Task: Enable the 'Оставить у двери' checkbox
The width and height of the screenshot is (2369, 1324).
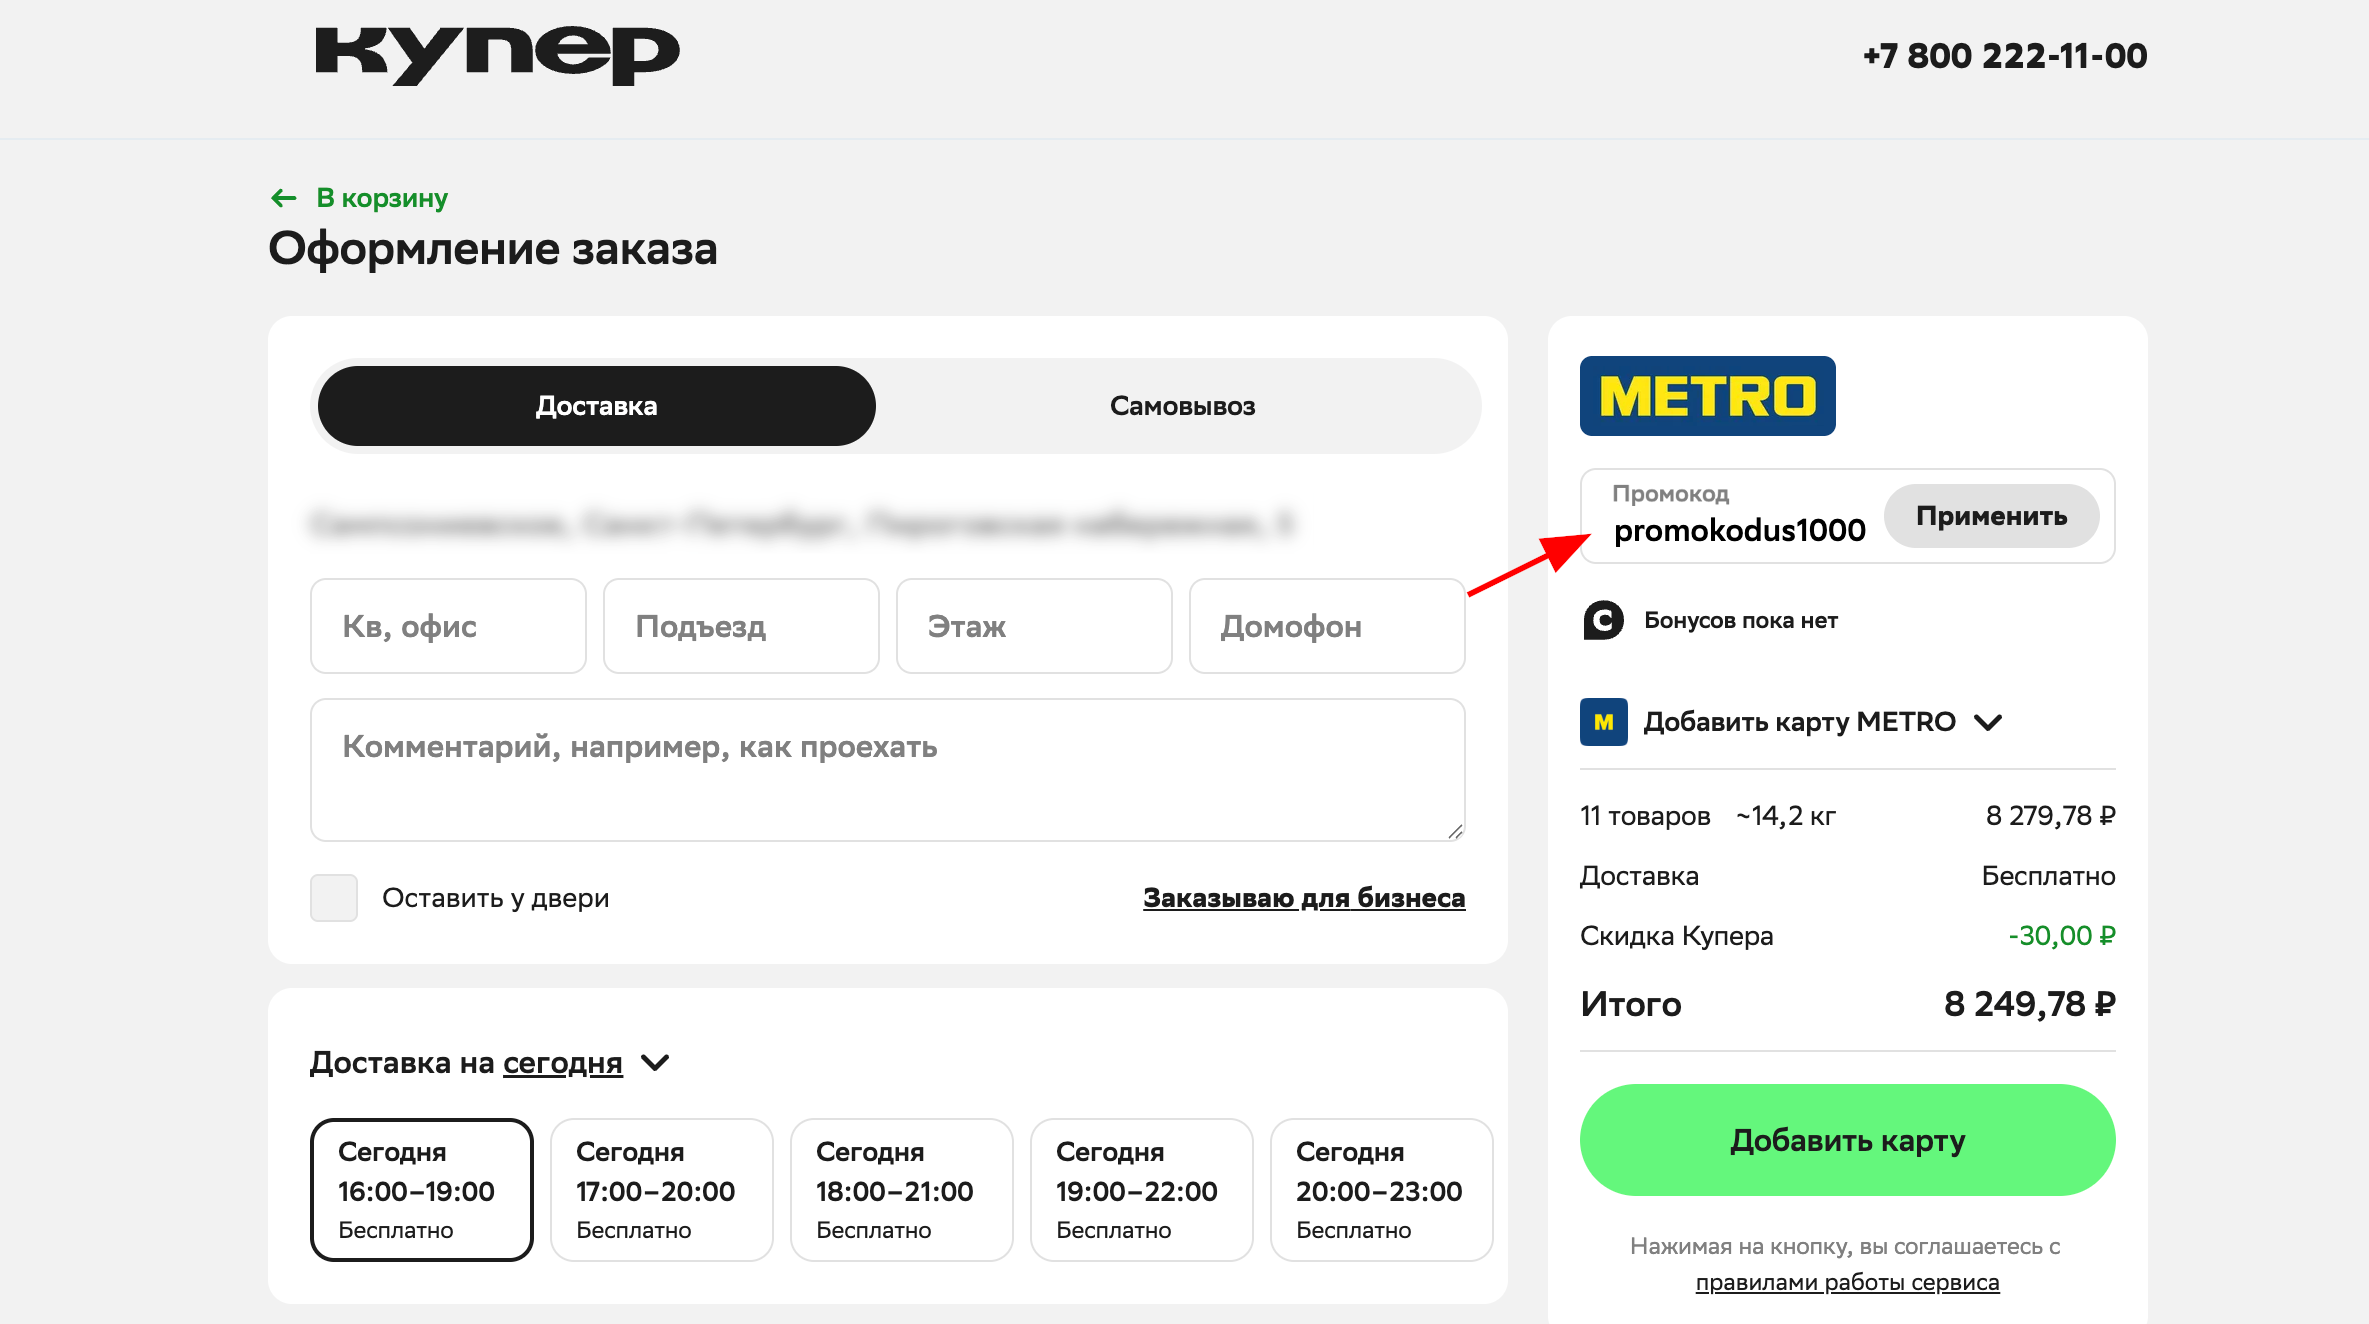Action: [333, 897]
